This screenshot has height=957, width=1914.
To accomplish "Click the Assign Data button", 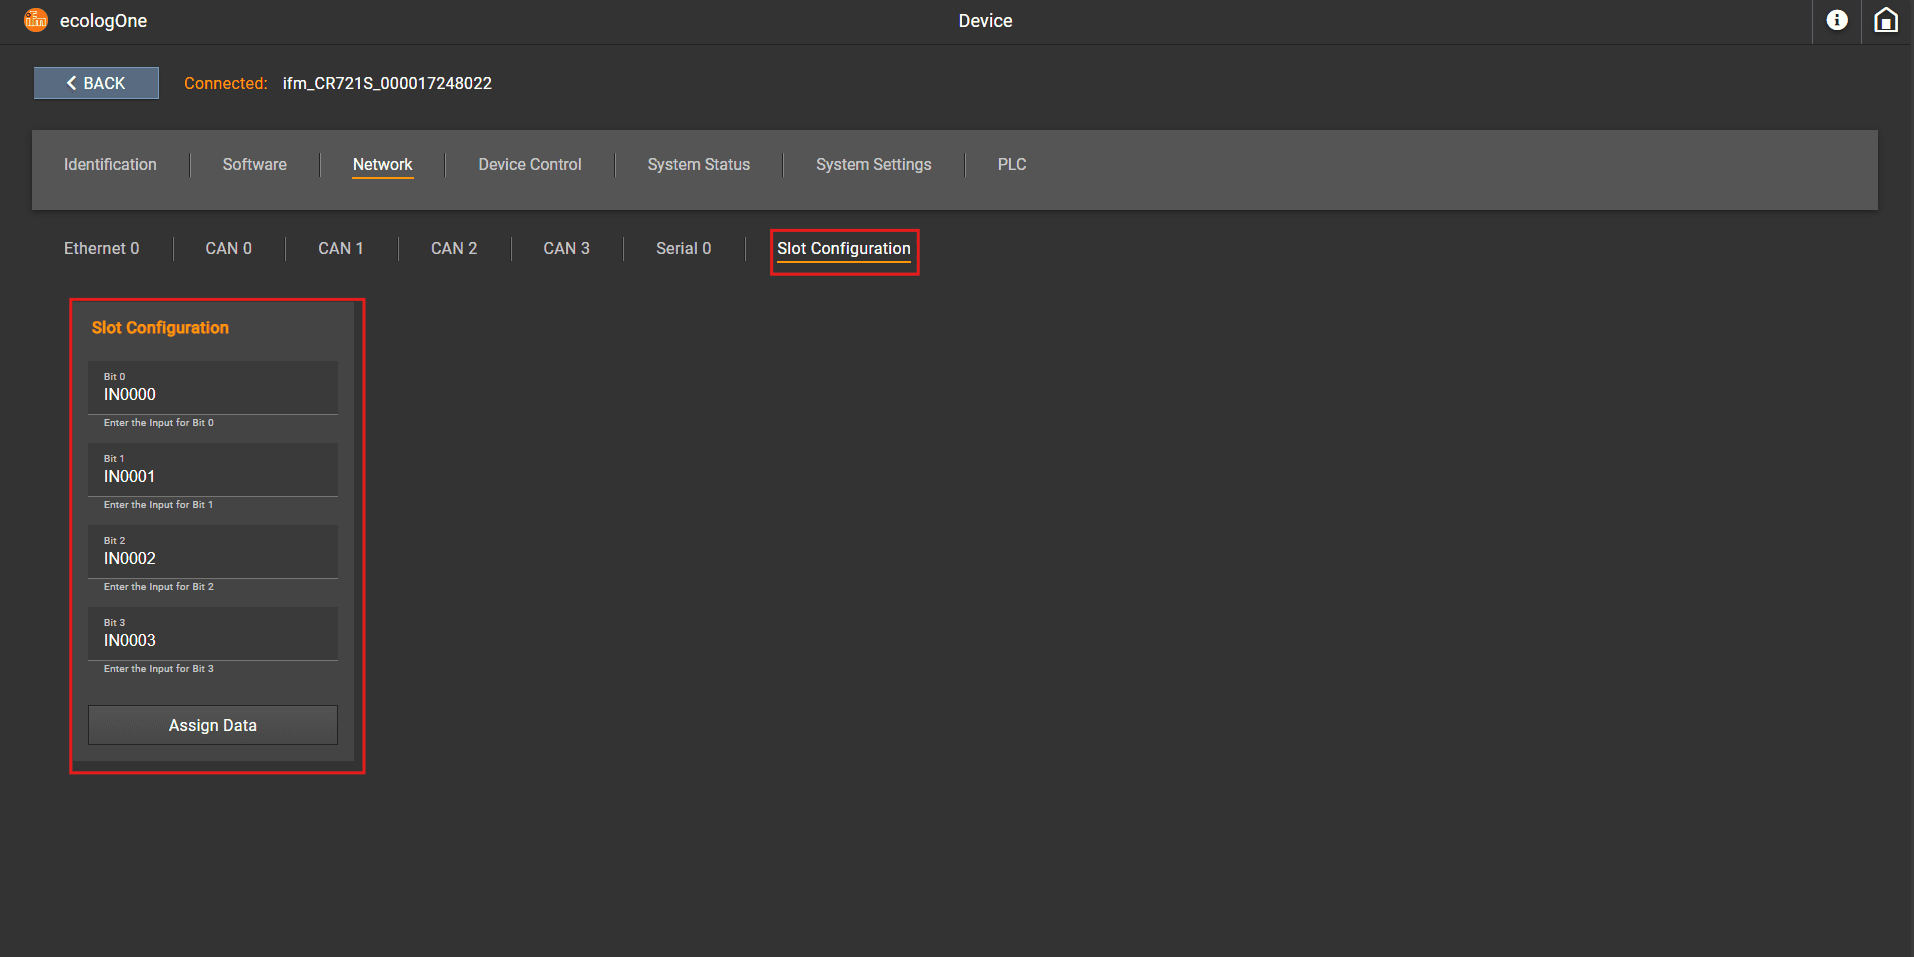I will tap(212, 725).
